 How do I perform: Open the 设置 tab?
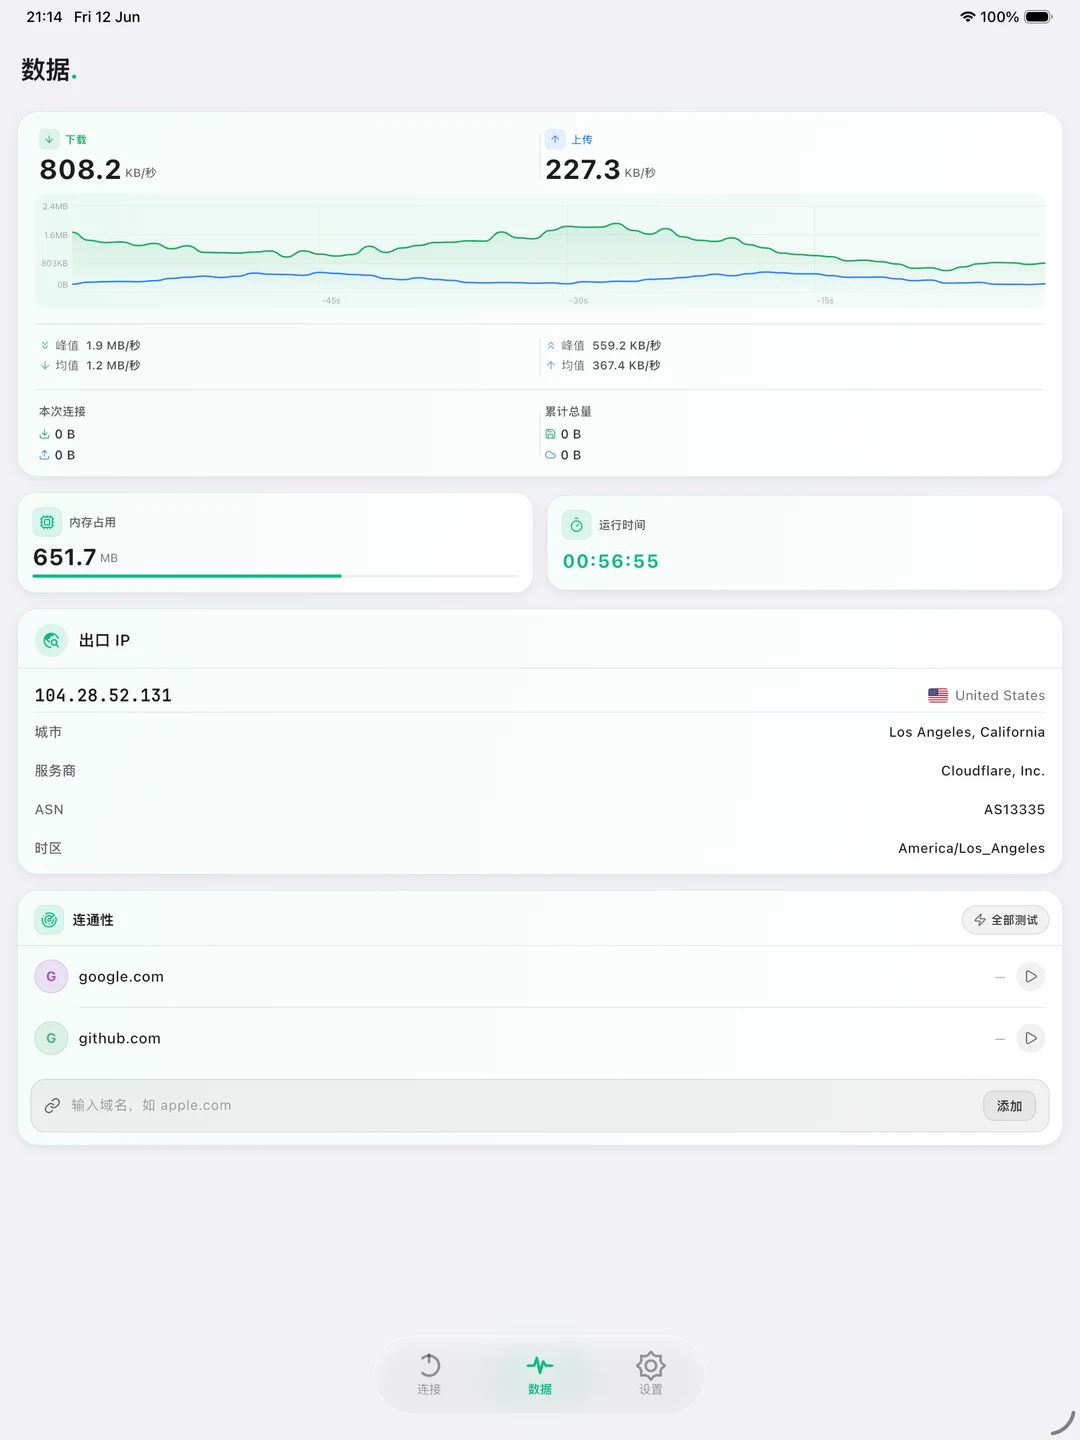[x=651, y=1374]
